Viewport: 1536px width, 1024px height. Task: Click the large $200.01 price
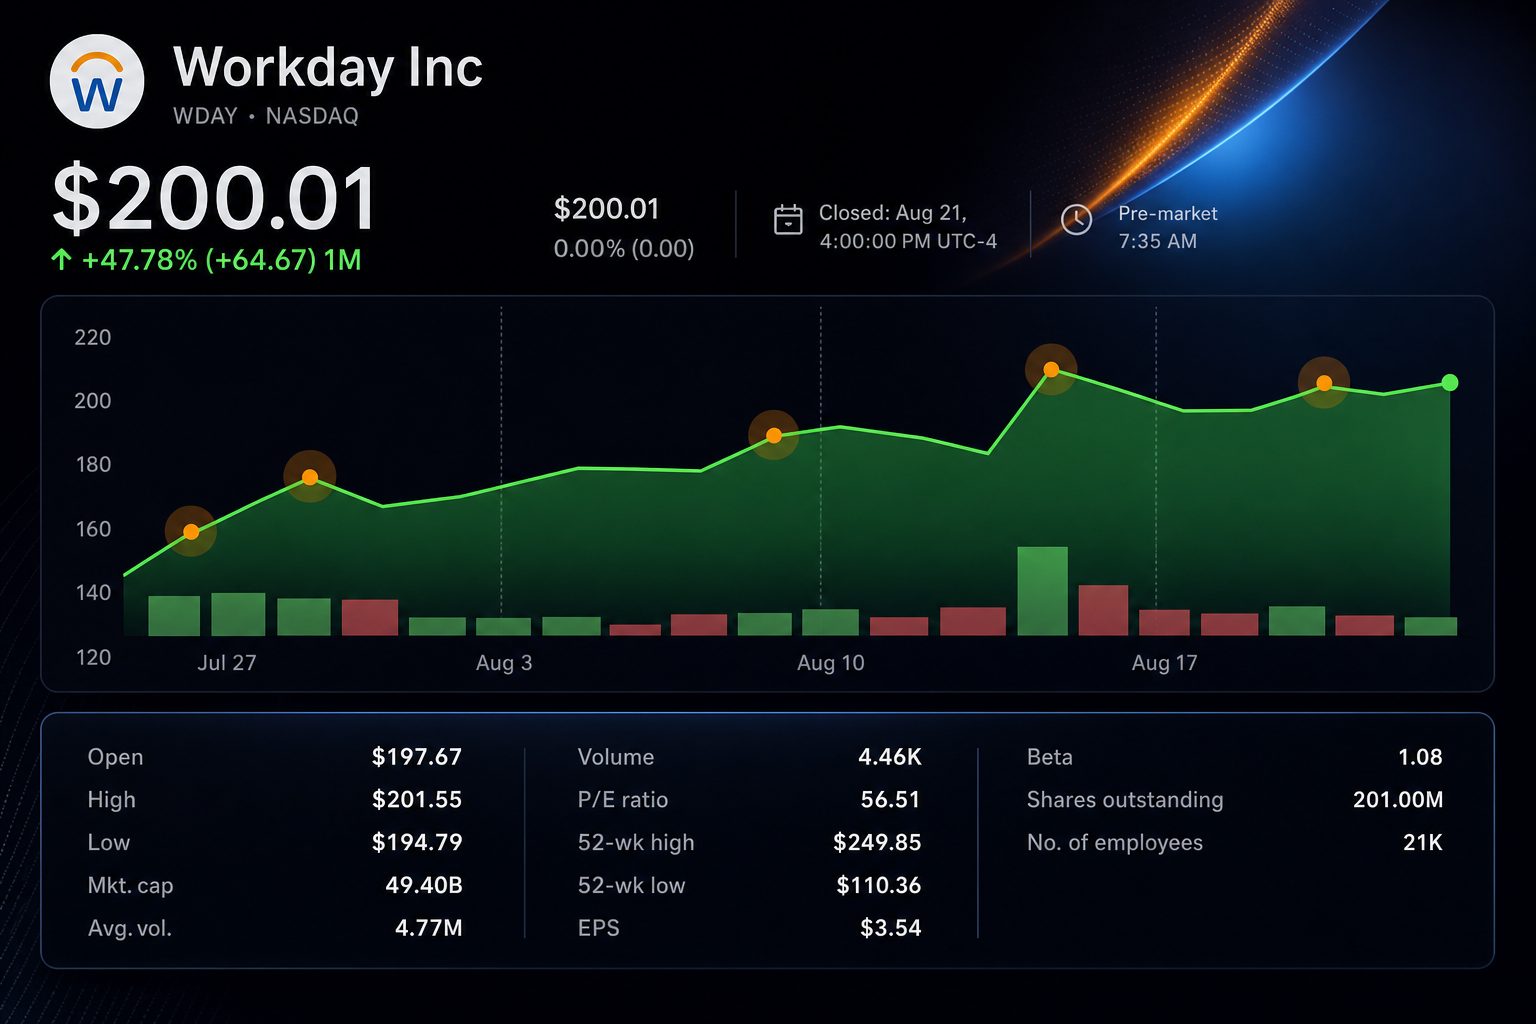[x=214, y=199]
